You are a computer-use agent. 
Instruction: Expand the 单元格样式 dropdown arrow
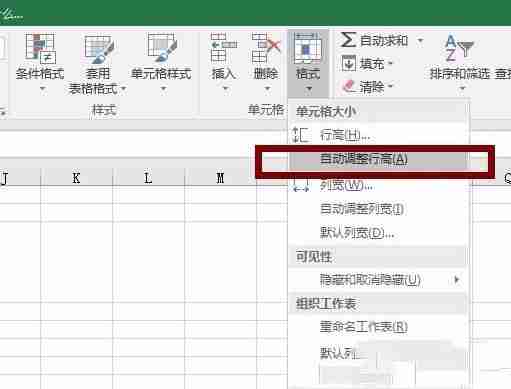pyautogui.click(x=163, y=89)
